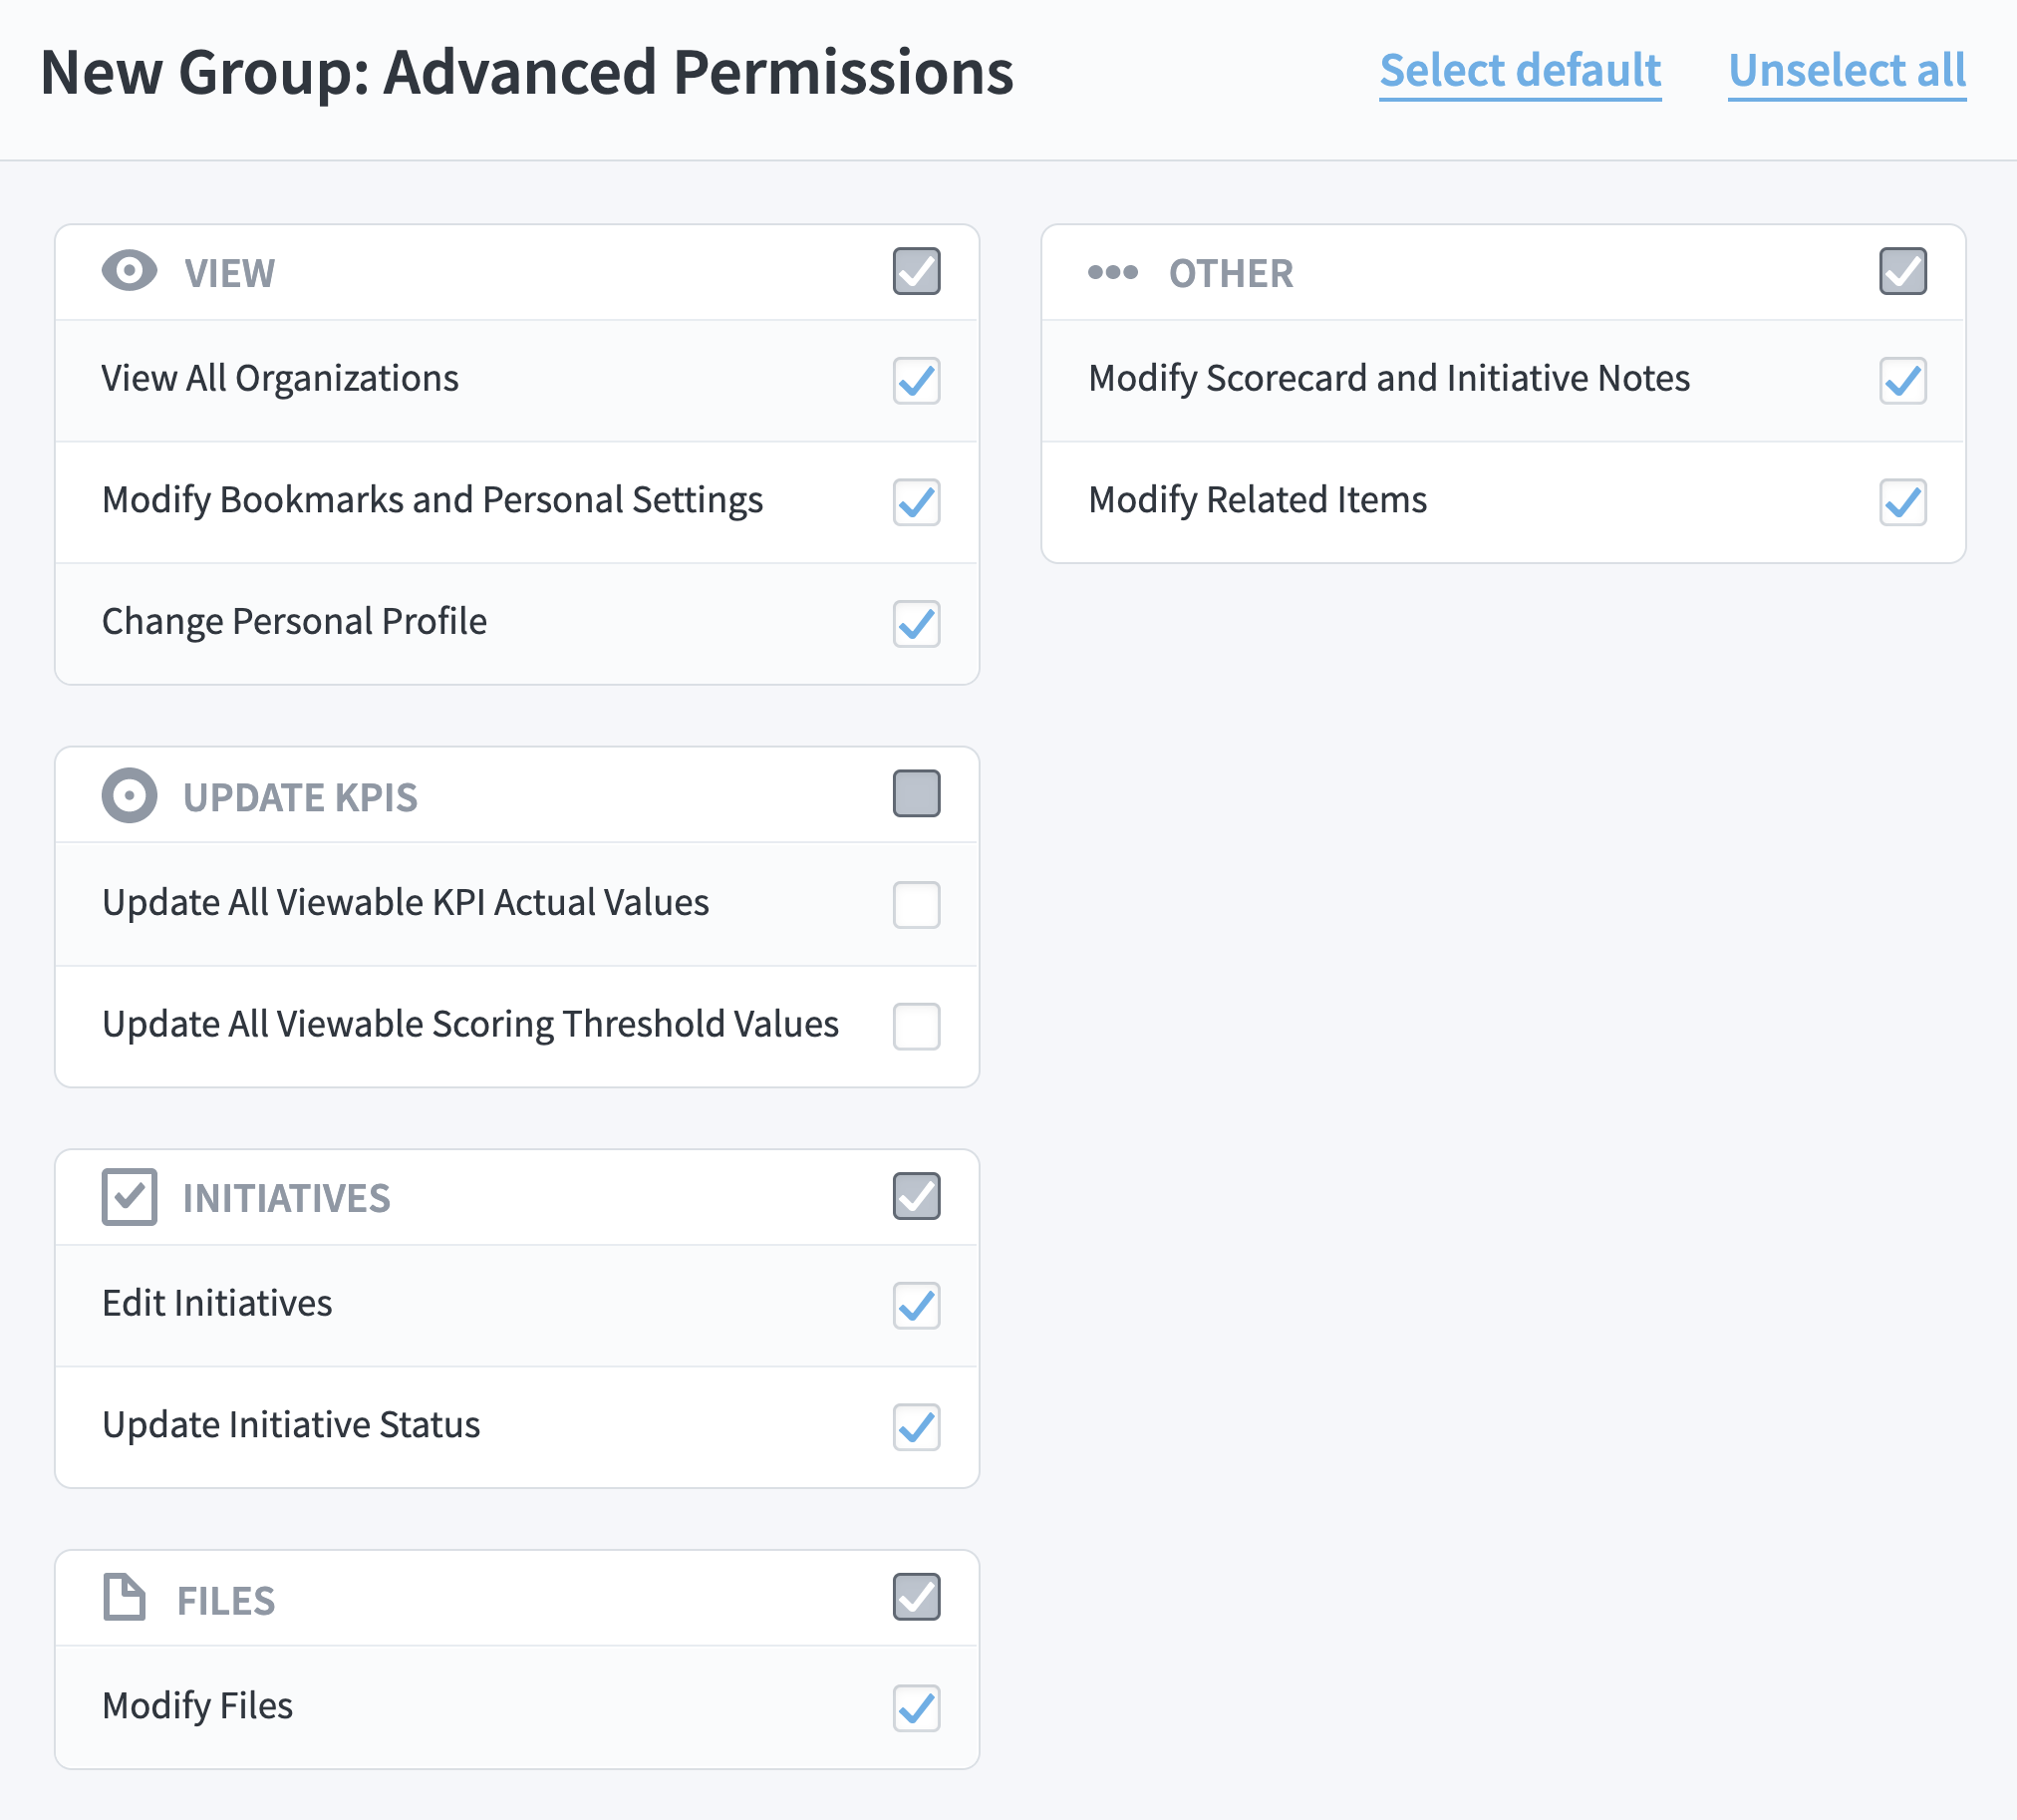This screenshot has height=1820, width=2017.
Task: Click the 'Update Initiative Status' label
Action: tap(291, 1425)
